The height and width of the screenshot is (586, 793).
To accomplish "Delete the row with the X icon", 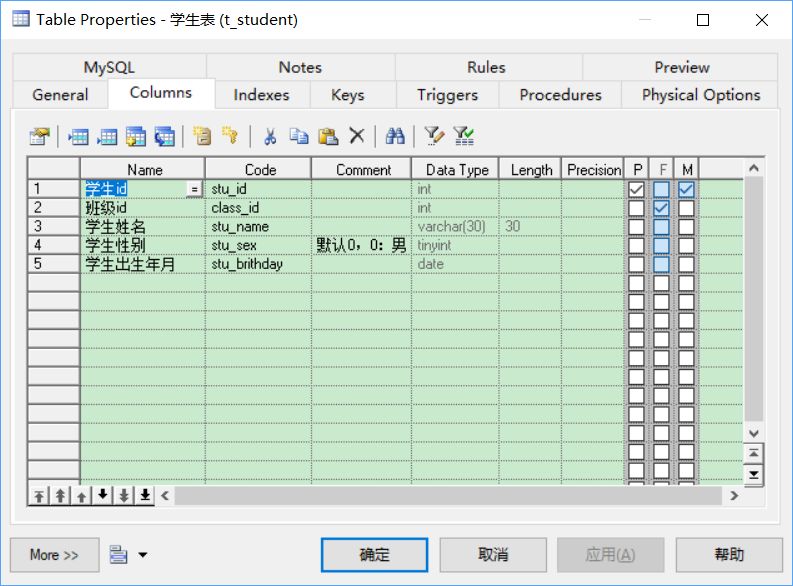I will coord(357,136).
